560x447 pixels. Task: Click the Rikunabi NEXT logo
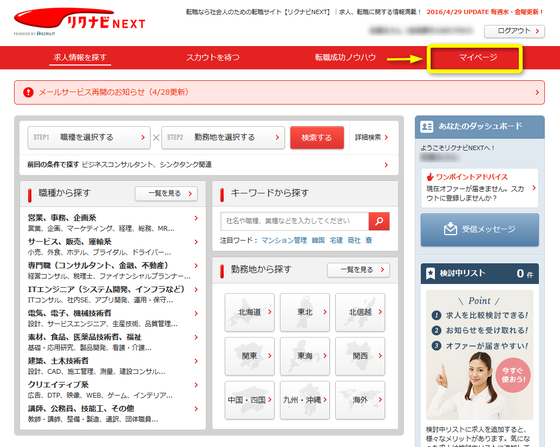[x=80, y=21]
